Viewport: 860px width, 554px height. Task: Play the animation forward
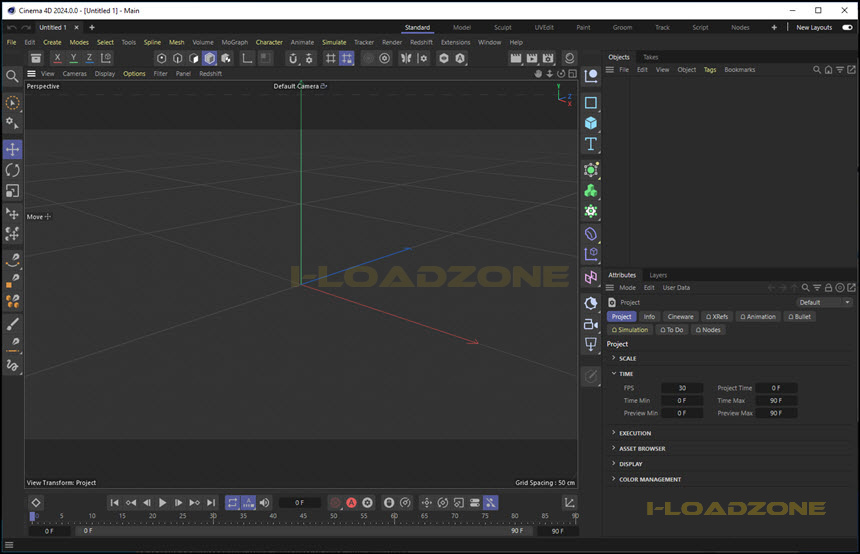click(x=162, y=502)
